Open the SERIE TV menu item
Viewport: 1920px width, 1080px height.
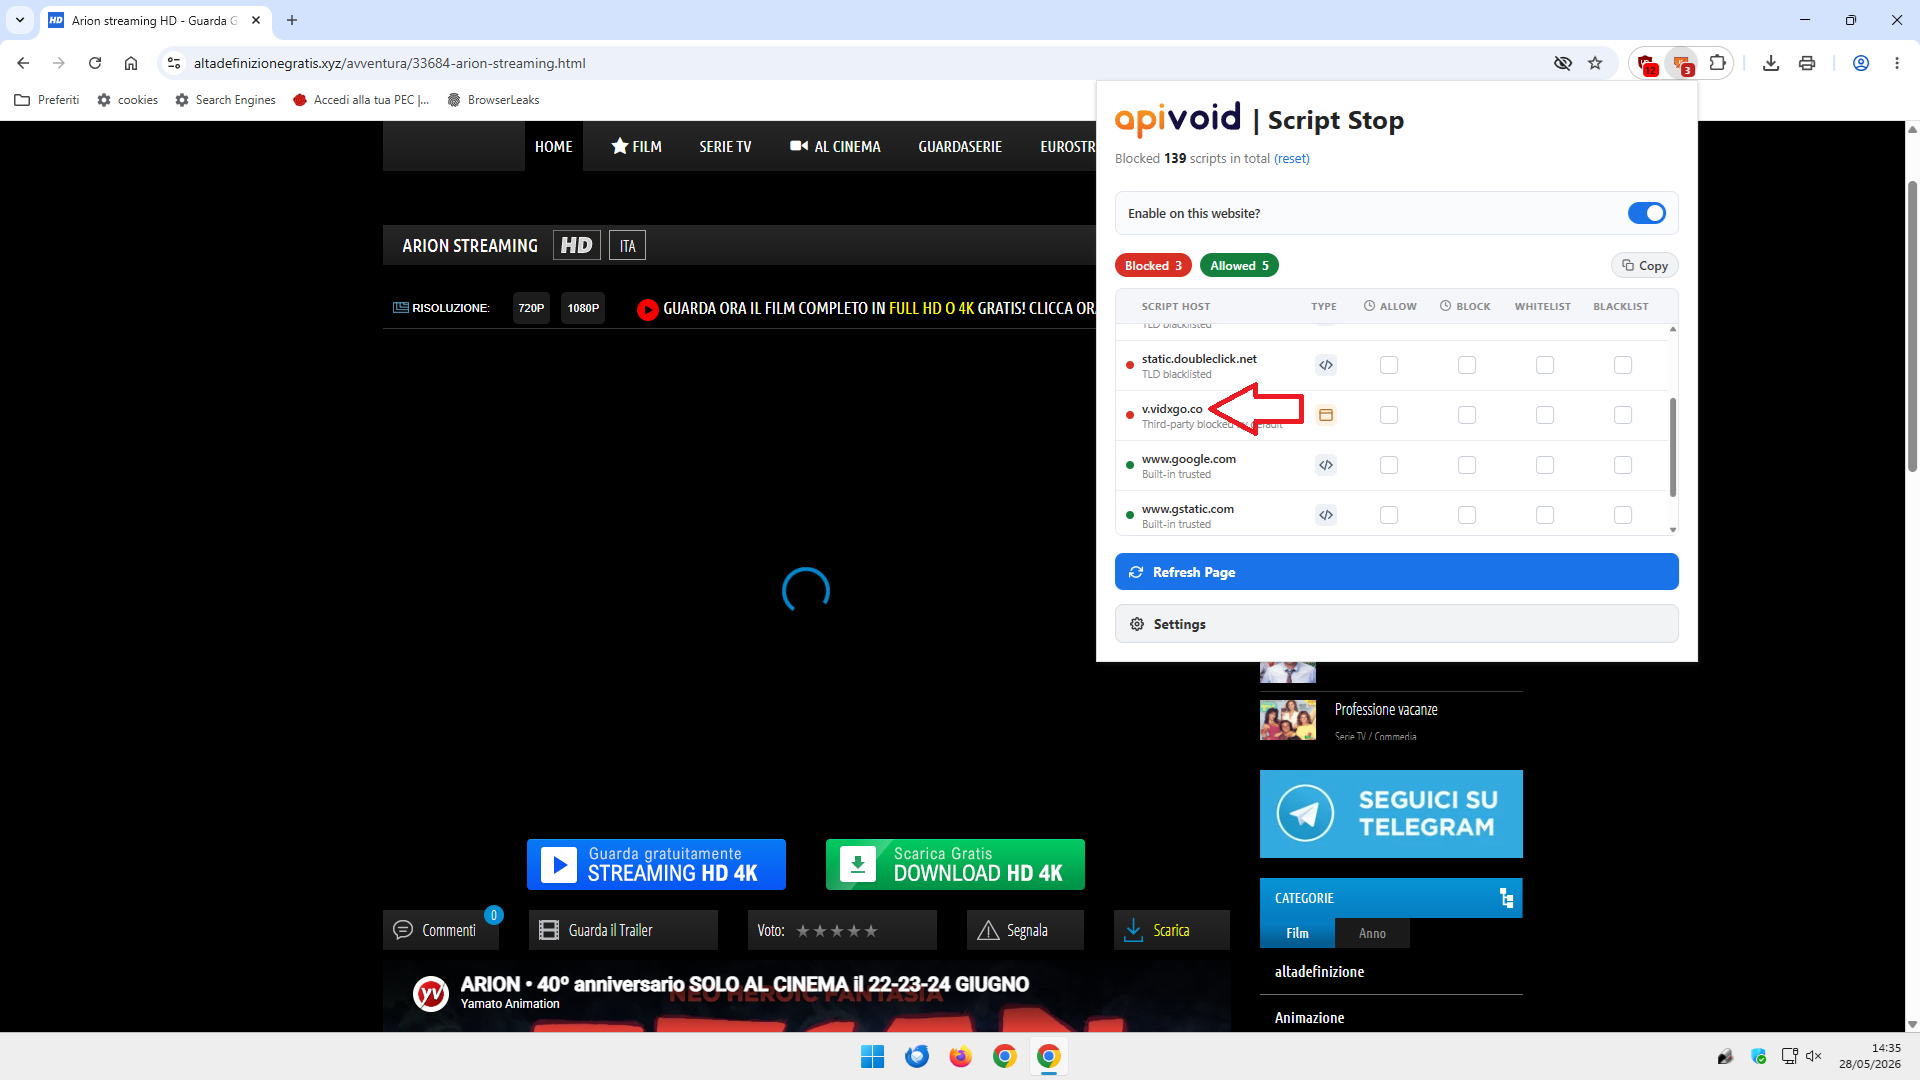[725, 147]
